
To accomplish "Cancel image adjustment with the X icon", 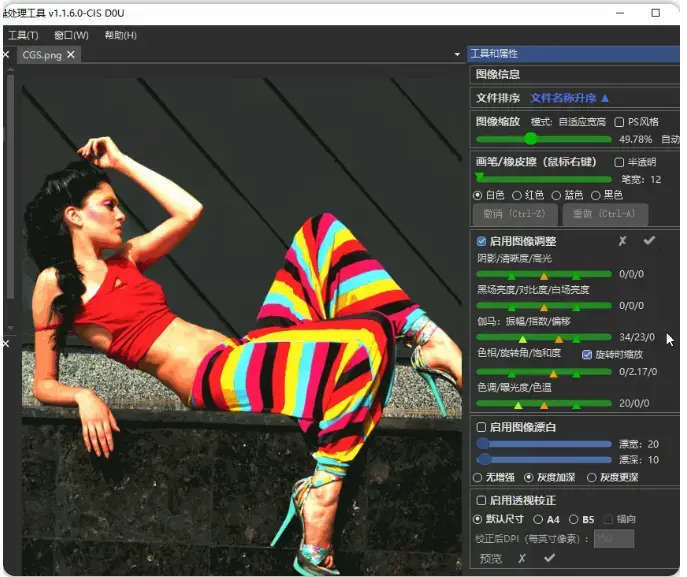I will pos(622,241).
